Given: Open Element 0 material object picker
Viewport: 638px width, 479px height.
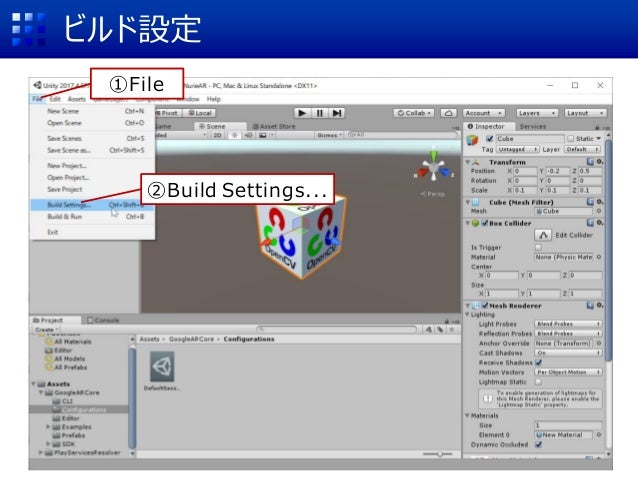Looking at the screenshot, I should (599, 435).
